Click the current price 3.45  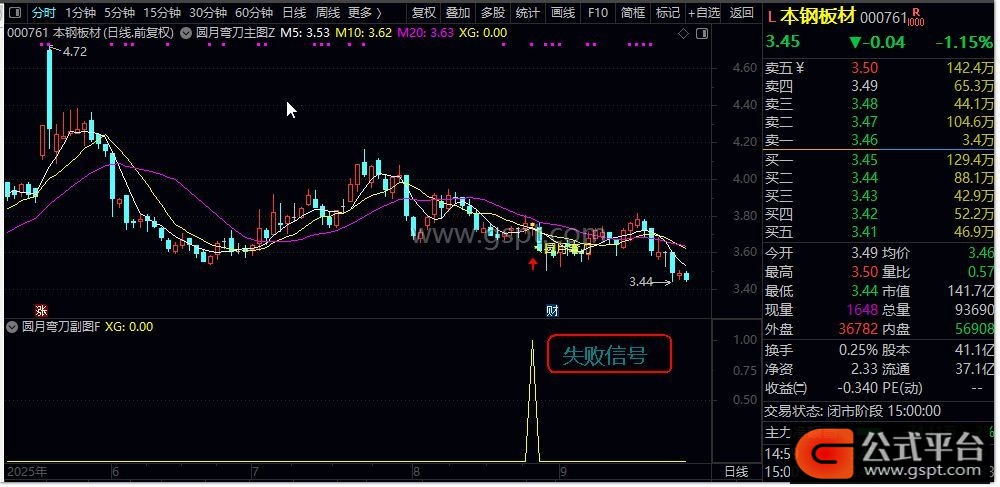pyautogui.click(x=783, y=42)
